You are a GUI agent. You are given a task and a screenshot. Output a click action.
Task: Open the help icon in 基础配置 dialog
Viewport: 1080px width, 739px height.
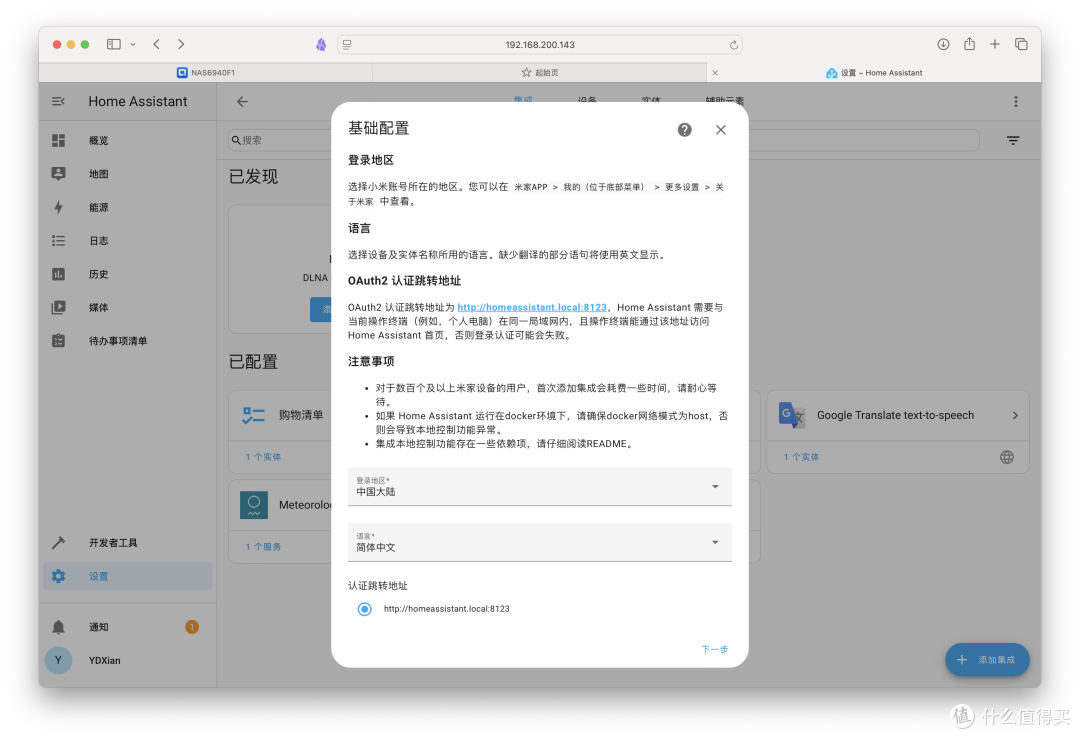[684, 129]
